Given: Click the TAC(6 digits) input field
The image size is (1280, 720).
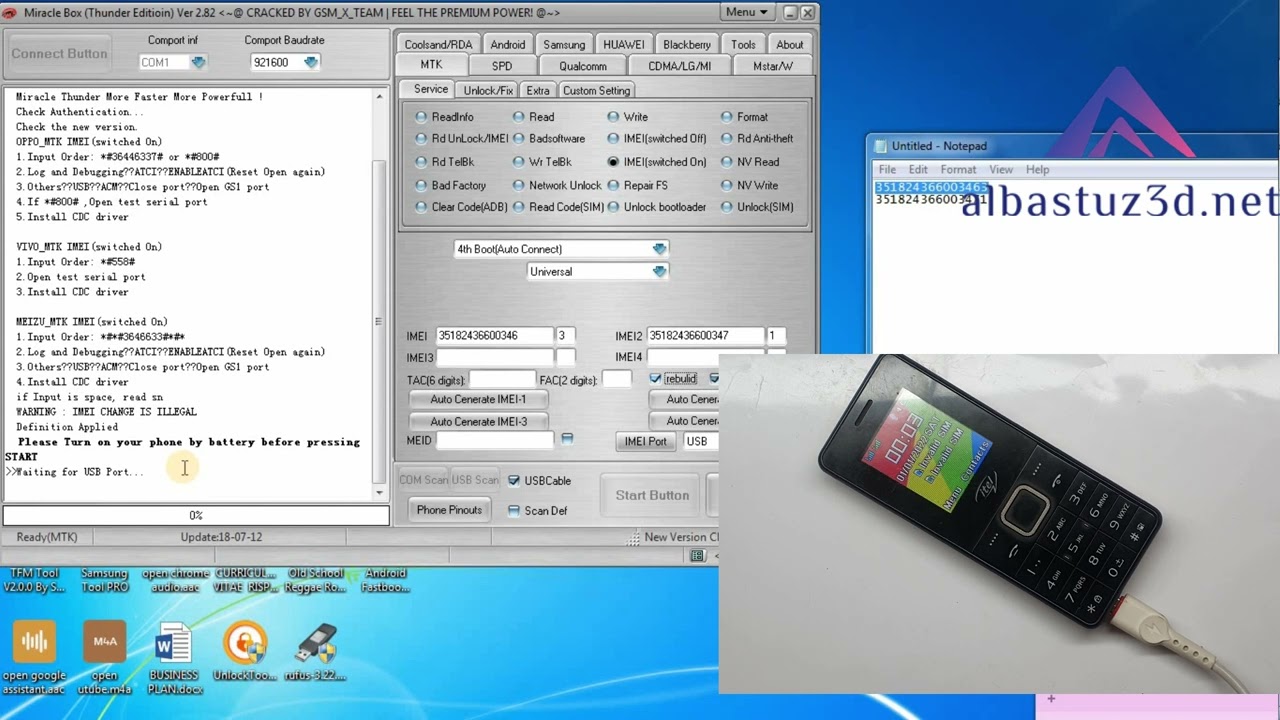Looking at the screenshot, I should click(x=502, y=380).
